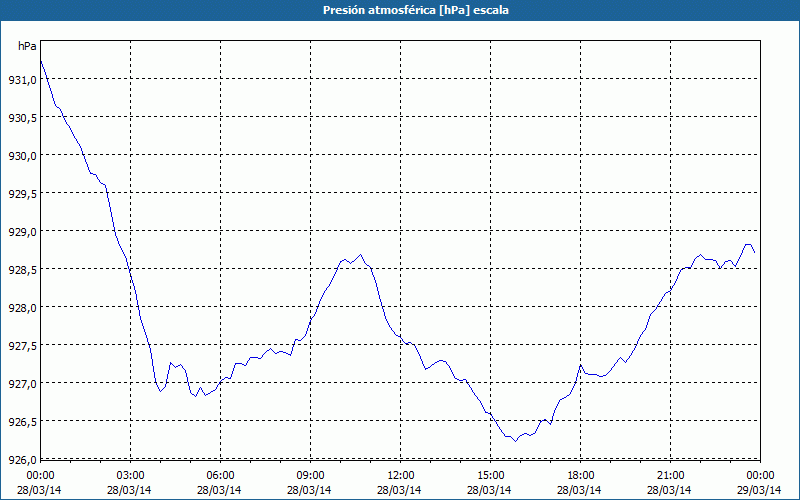800x500 pixels.
Task: Click the 929,0 y-axis value
Action: point(23,232)
